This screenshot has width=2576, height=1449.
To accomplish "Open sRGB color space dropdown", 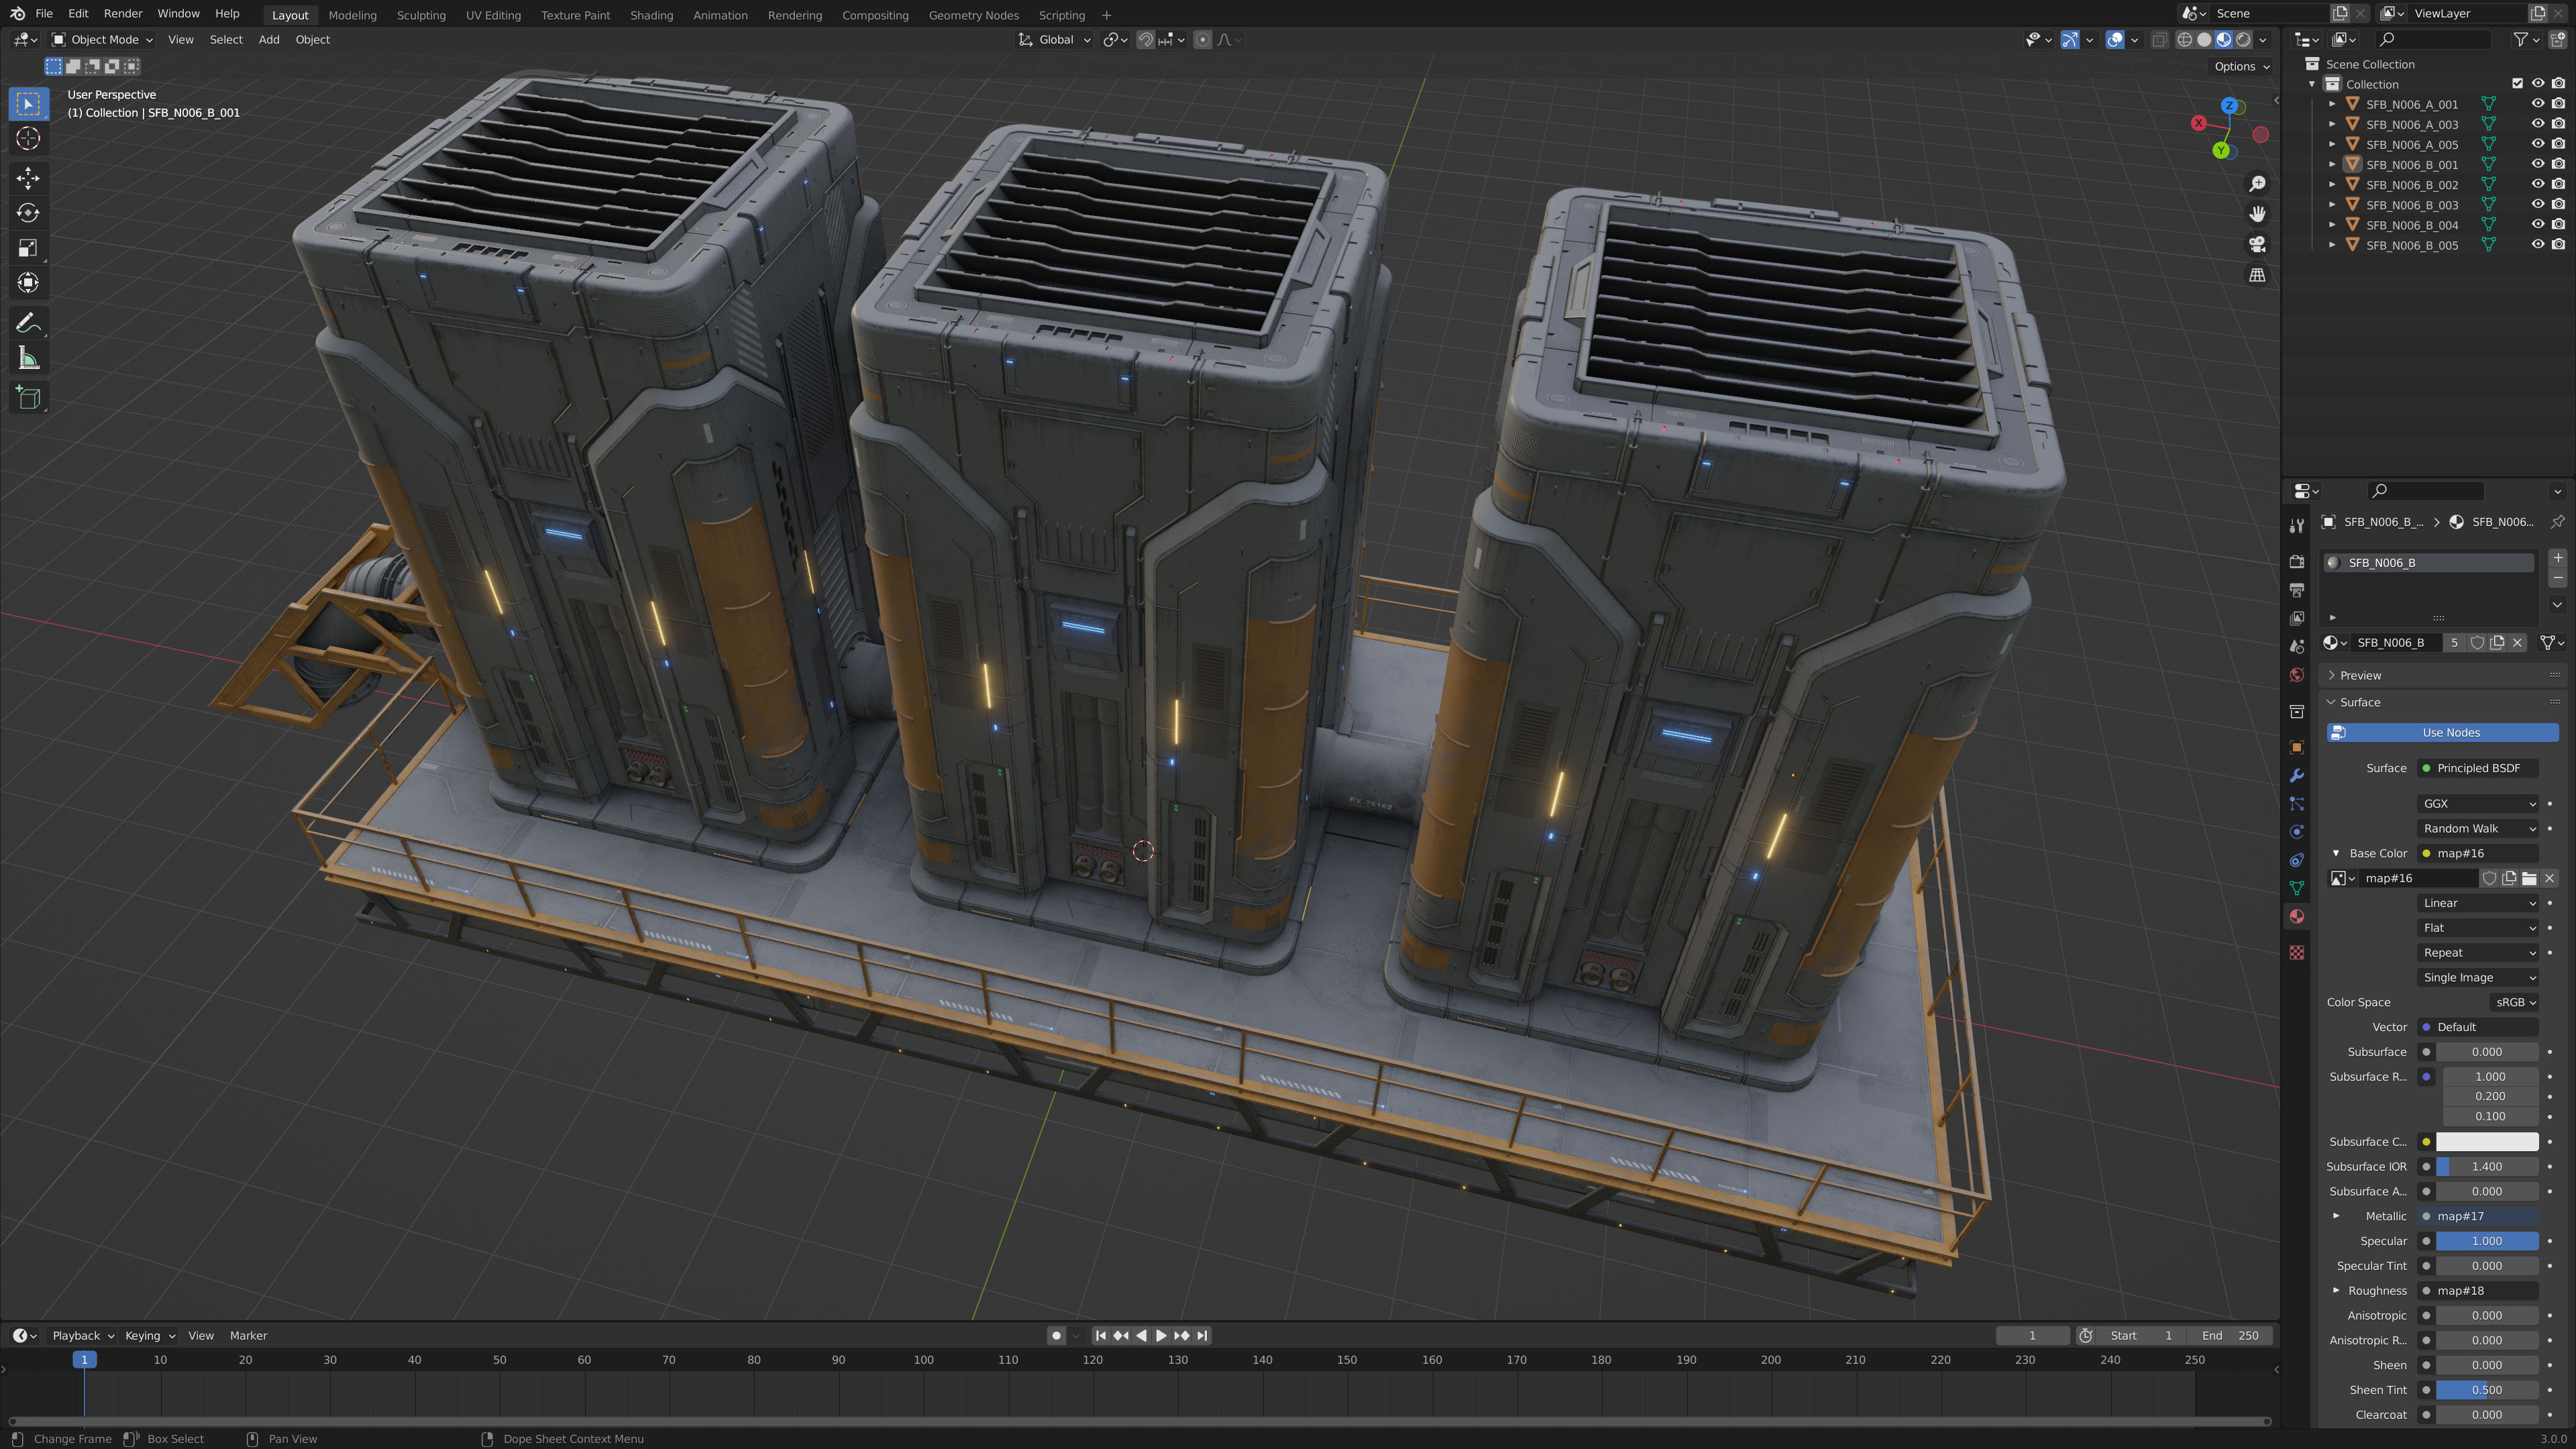I will point(2514,1002).
